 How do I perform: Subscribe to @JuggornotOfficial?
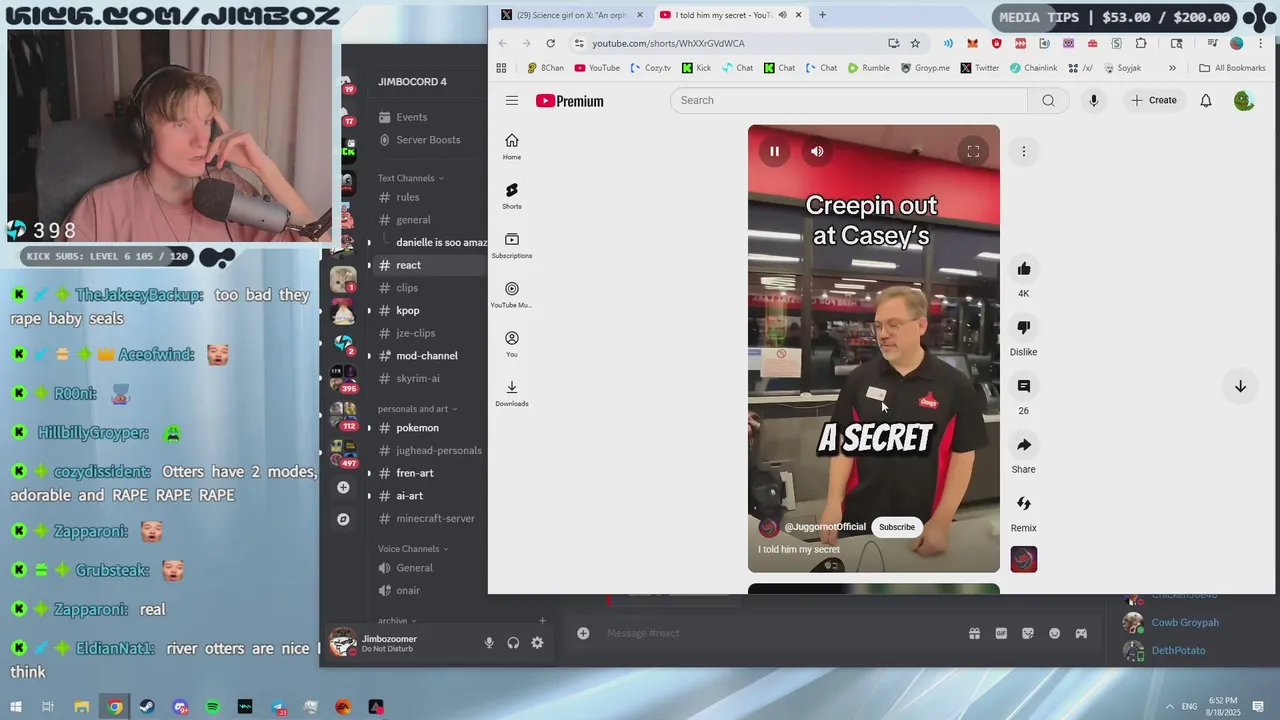897,527
